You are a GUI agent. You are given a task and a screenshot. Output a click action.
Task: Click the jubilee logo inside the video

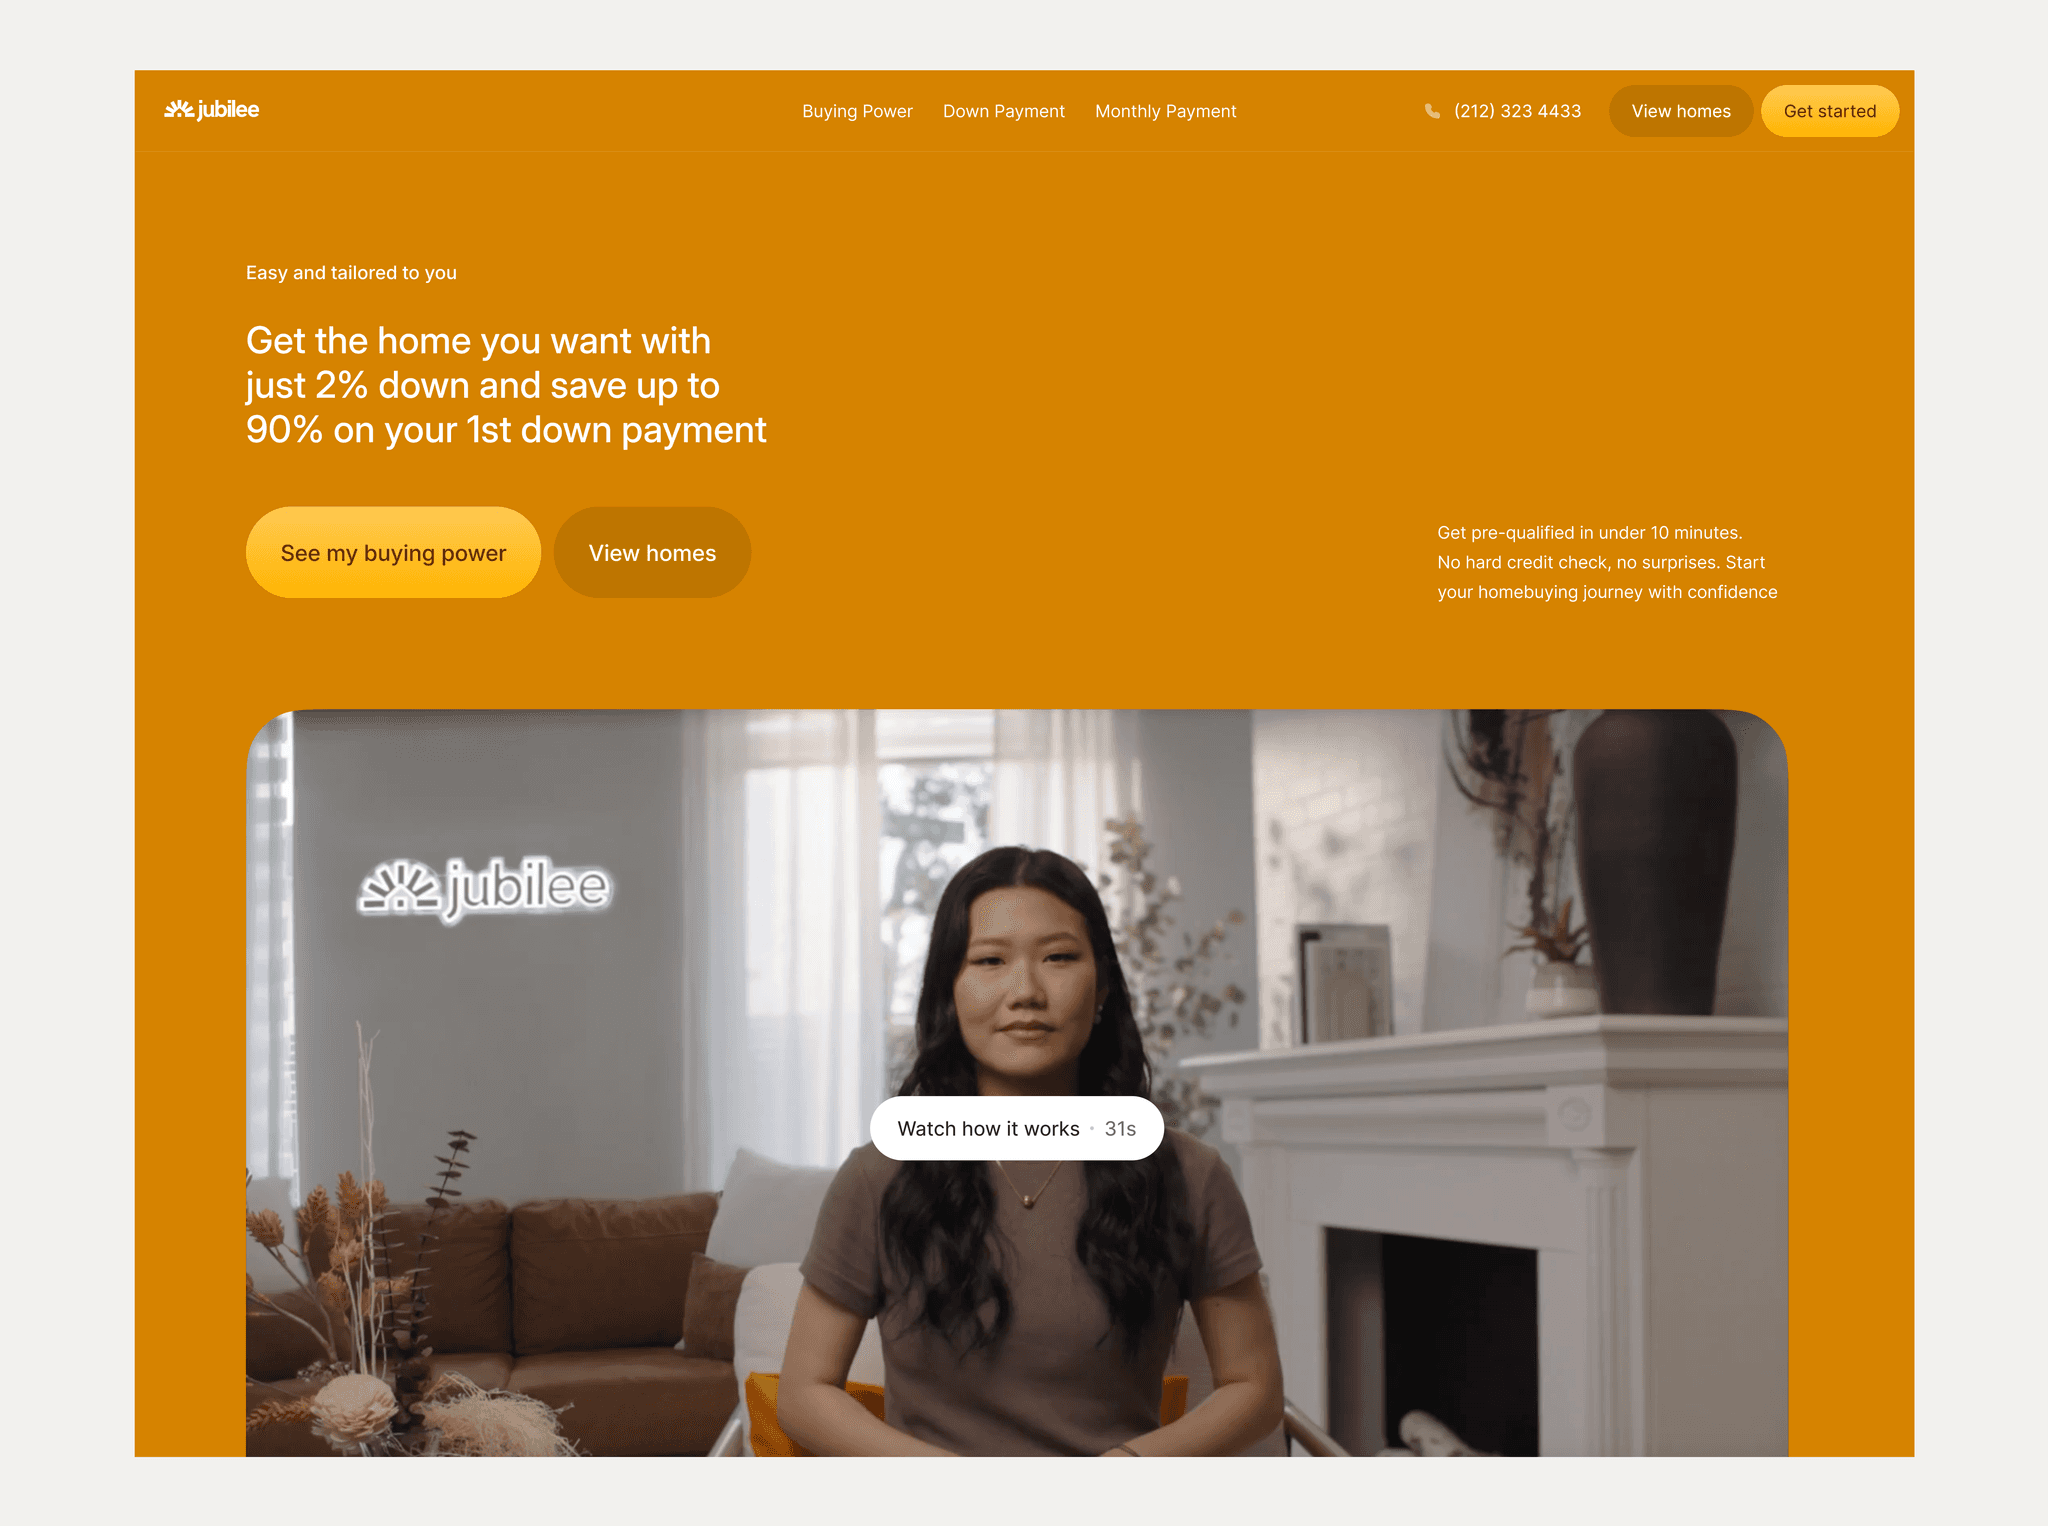[484, 887]
